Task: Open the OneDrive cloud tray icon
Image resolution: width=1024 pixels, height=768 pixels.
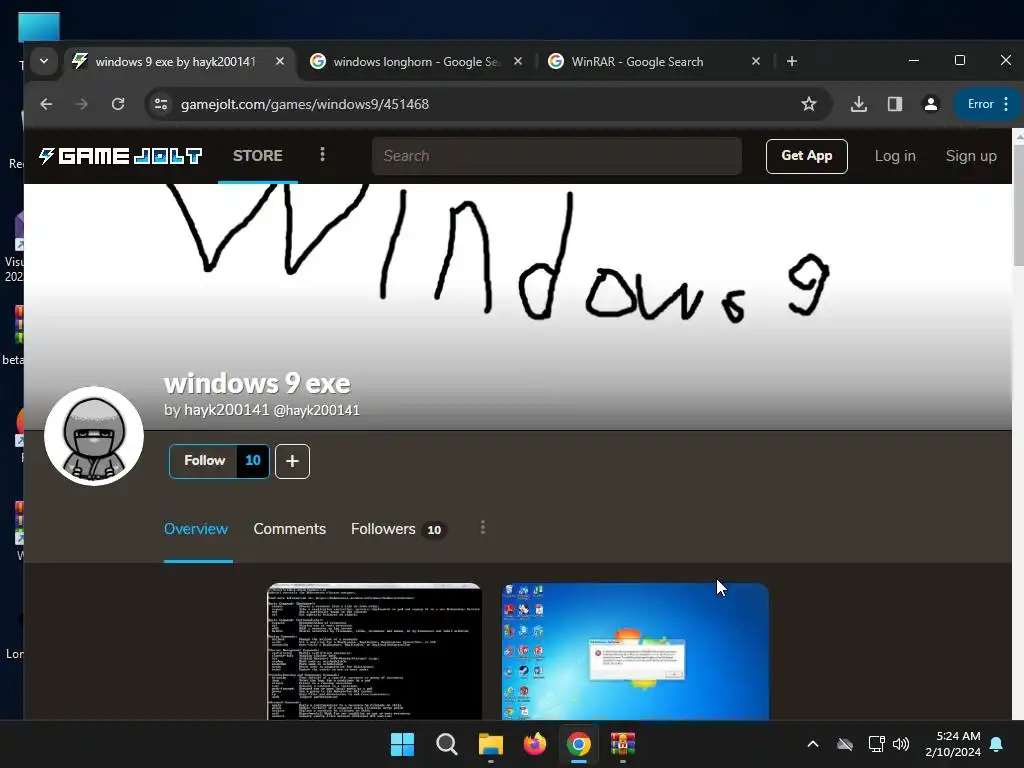Action: [x=845, y=744]
